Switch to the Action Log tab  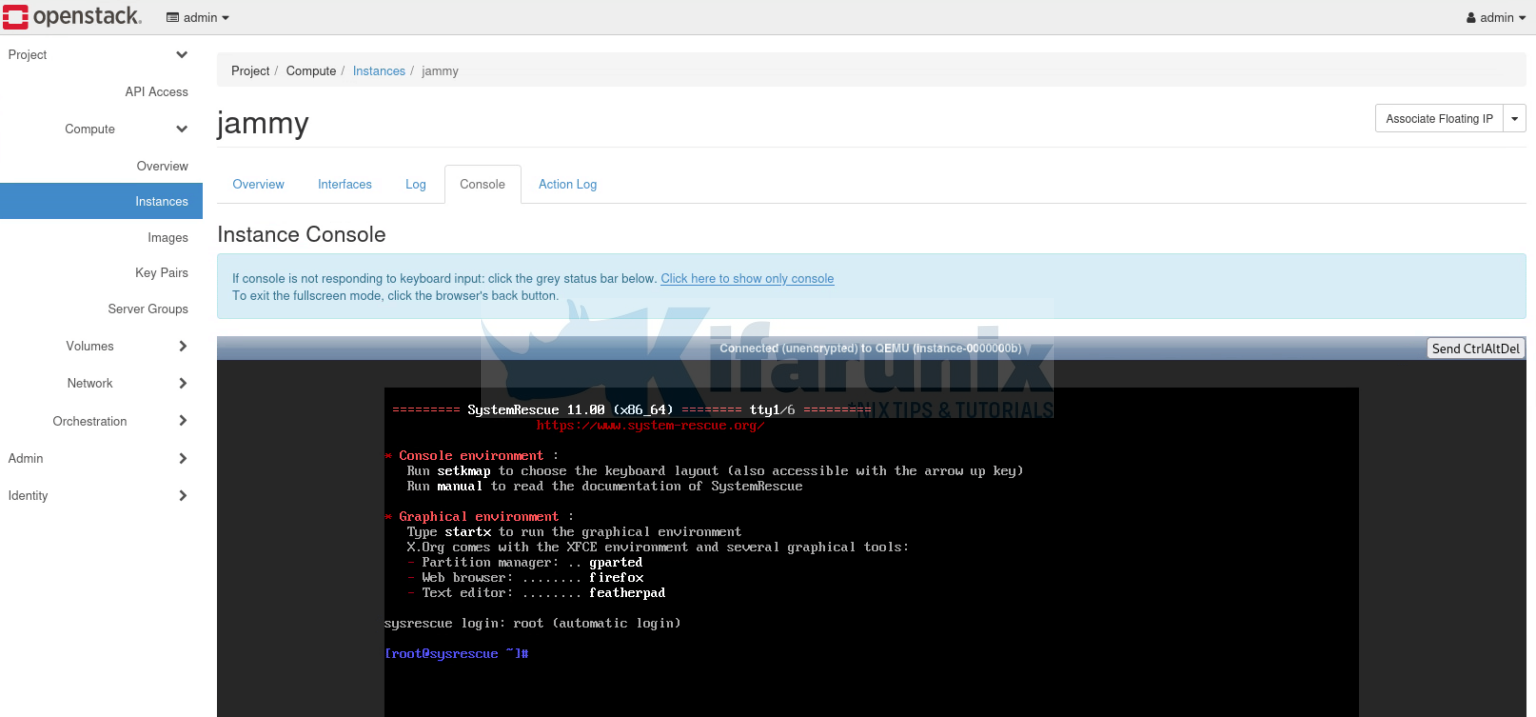(x=567, y=184)
